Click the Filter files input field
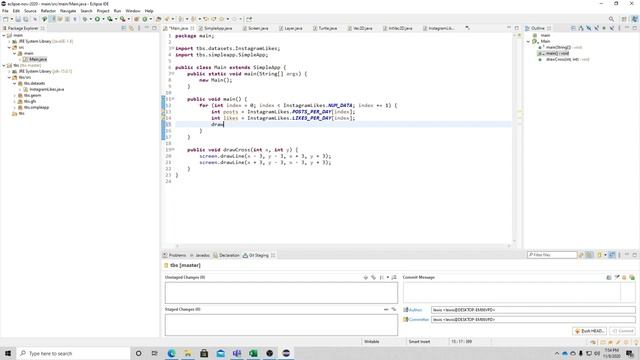Viewport: 640px width, 360px height. [552, 255]
